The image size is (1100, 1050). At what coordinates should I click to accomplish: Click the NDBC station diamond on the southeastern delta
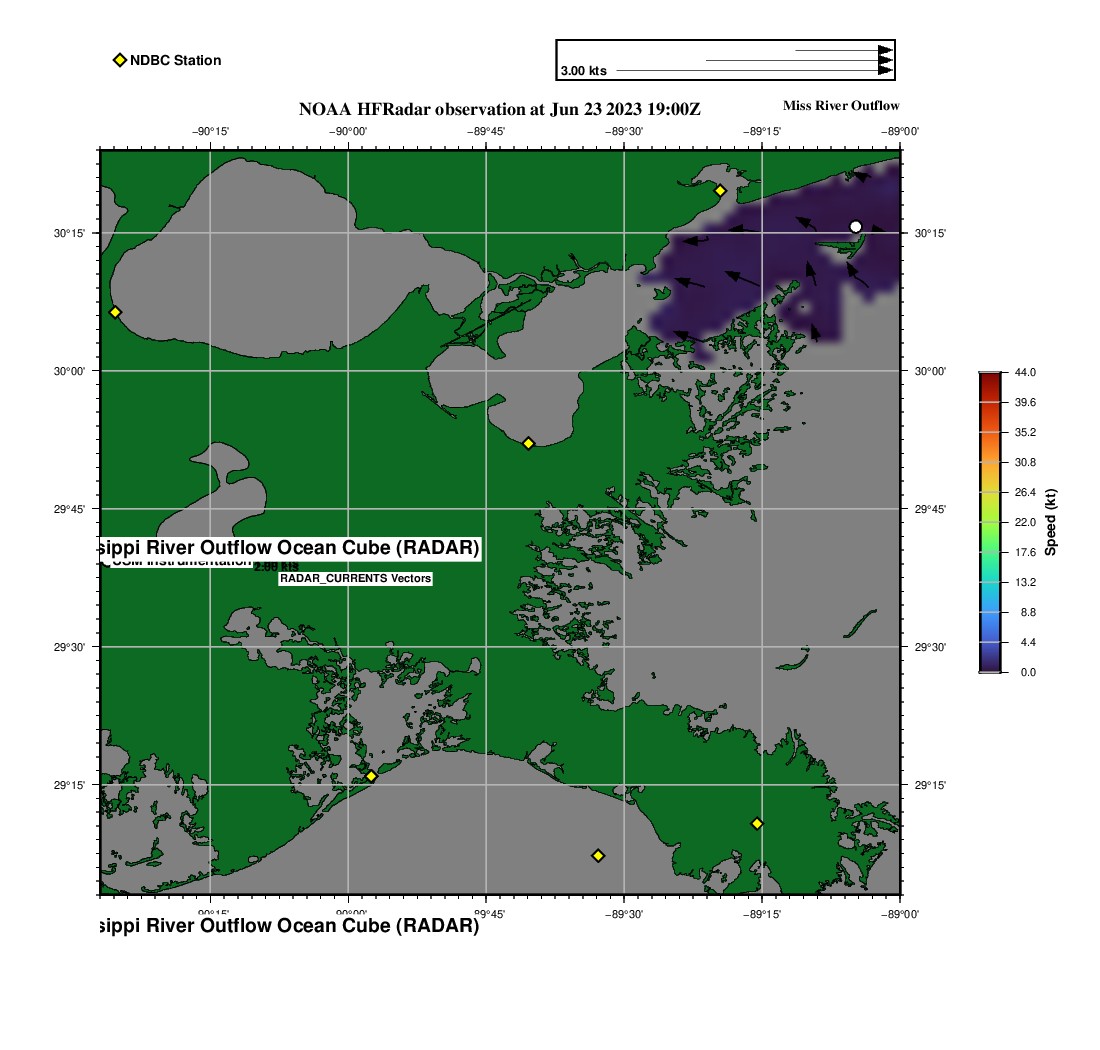757,823
